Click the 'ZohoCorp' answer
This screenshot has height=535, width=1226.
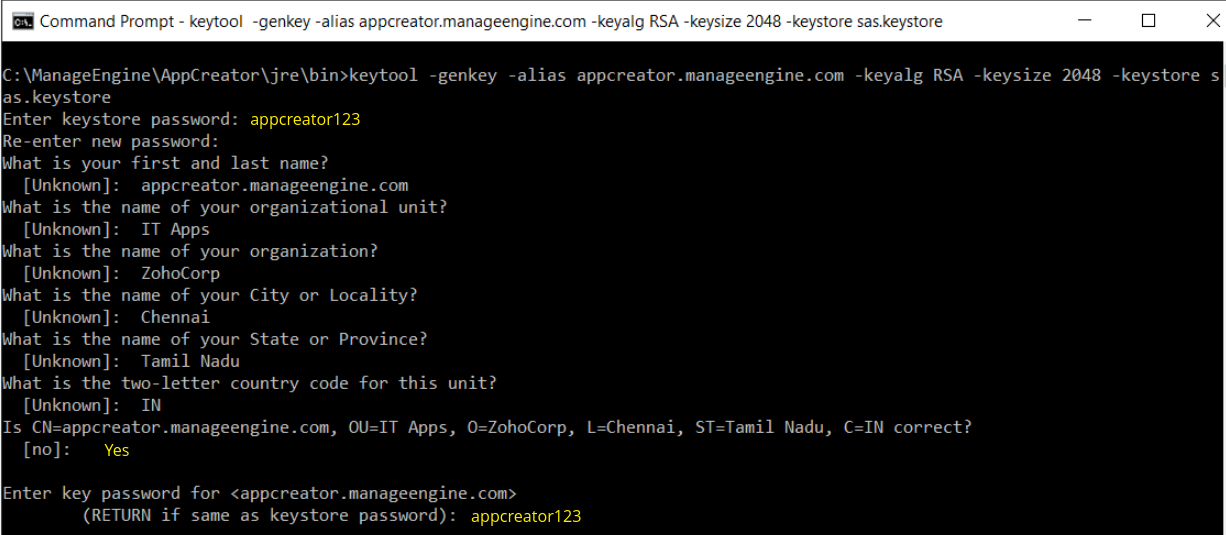tap(180, 273)
